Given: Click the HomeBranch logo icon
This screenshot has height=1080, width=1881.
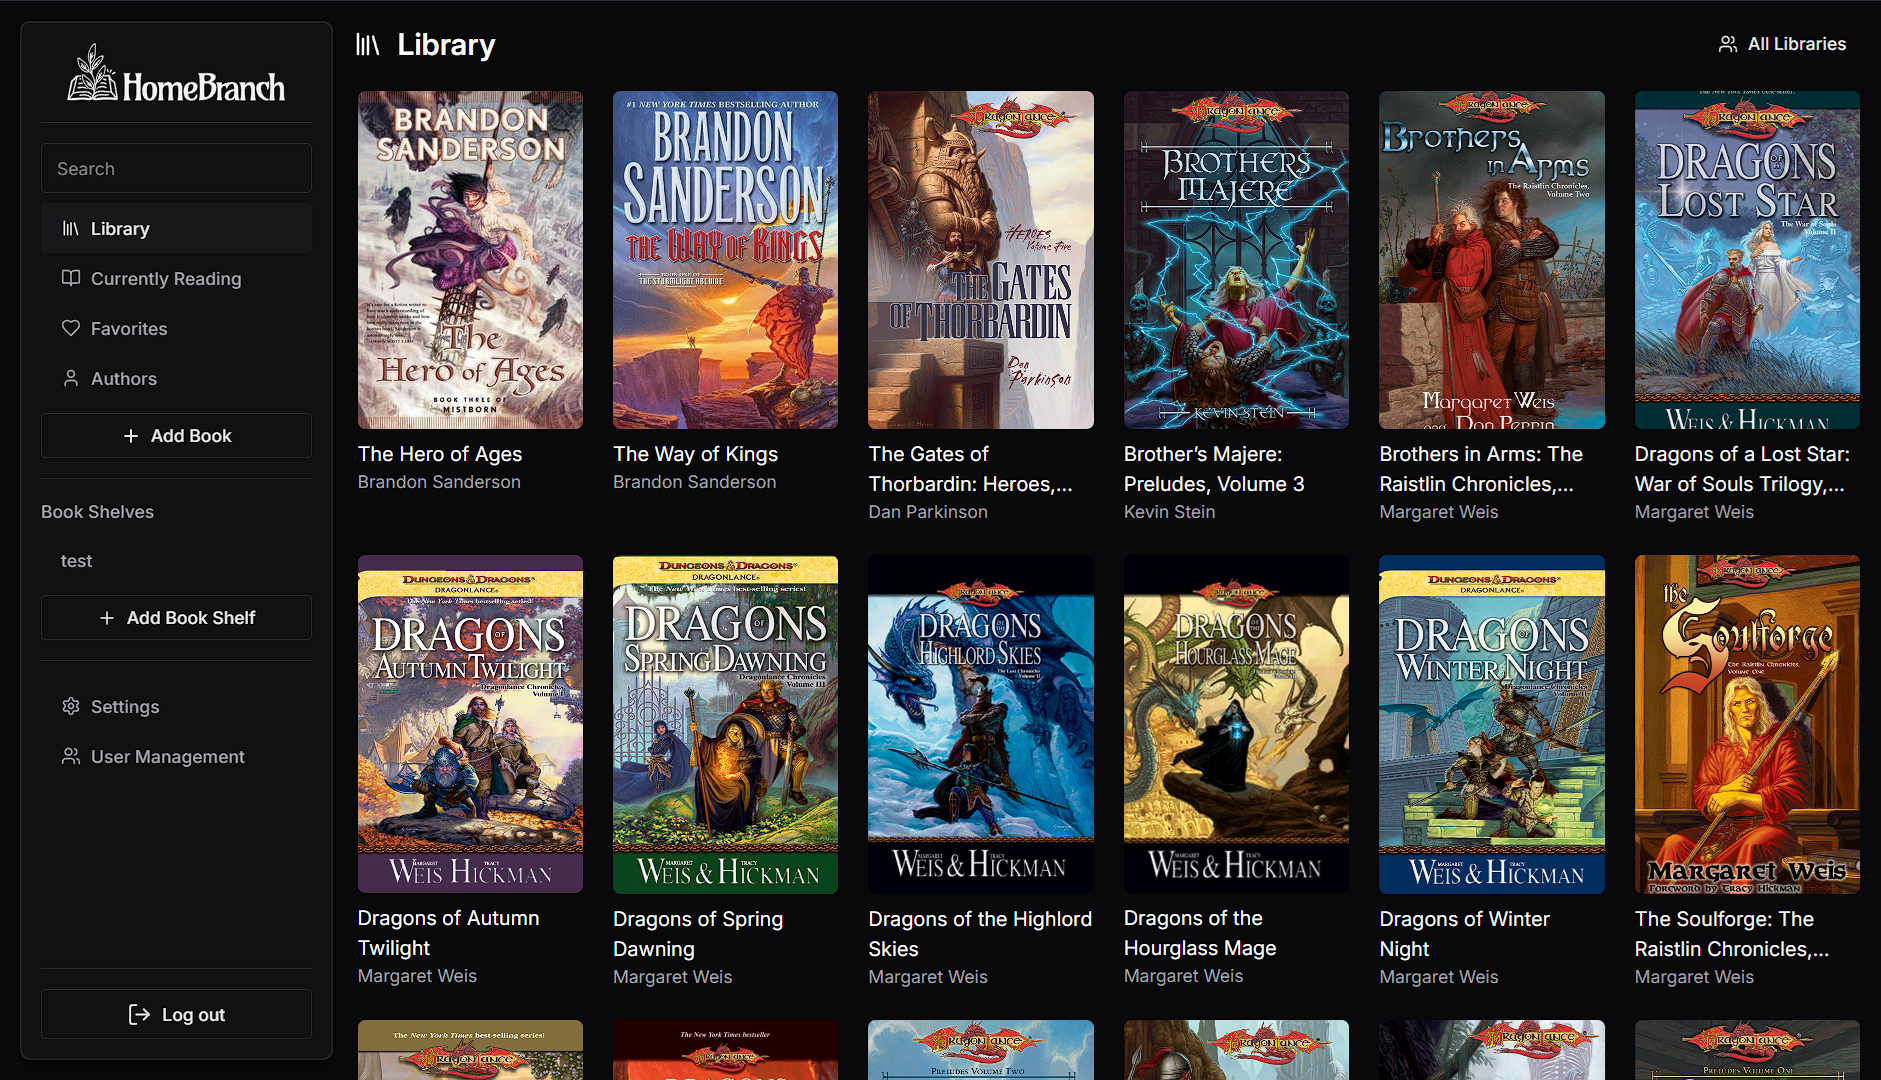Looking at the screenshot, I should tap(92, 73).
